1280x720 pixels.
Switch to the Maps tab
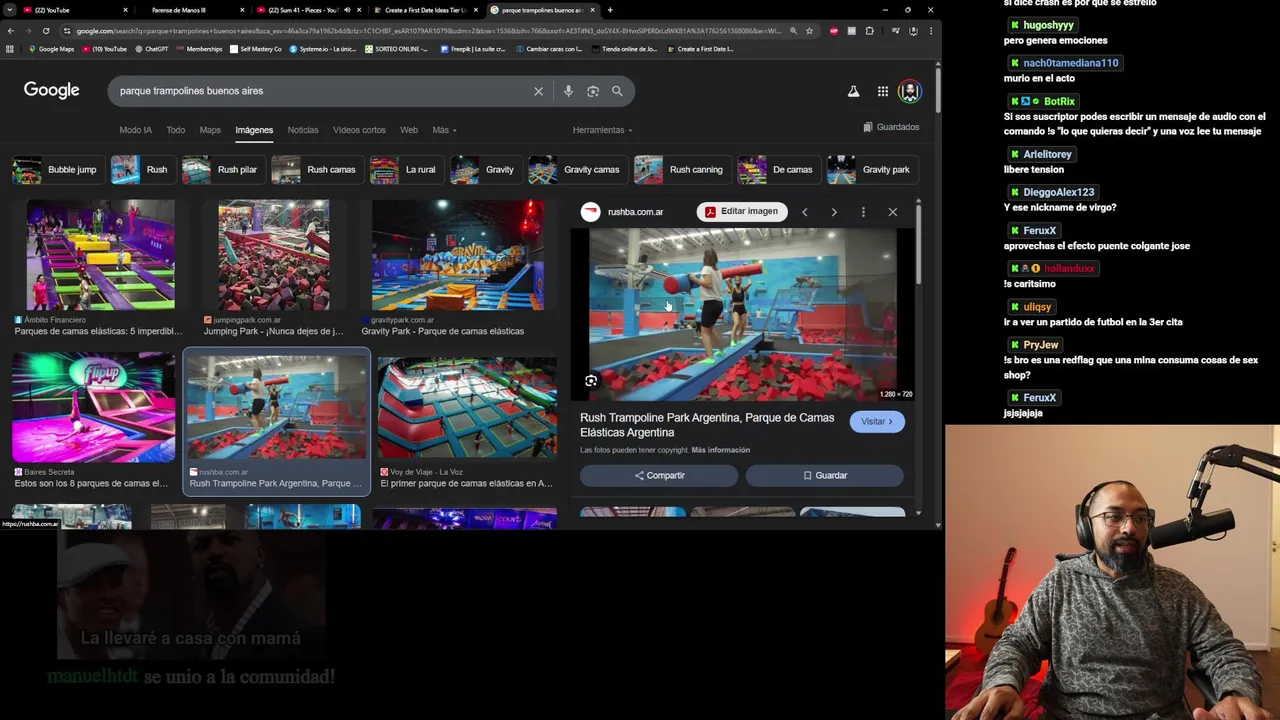coord(210,130)
